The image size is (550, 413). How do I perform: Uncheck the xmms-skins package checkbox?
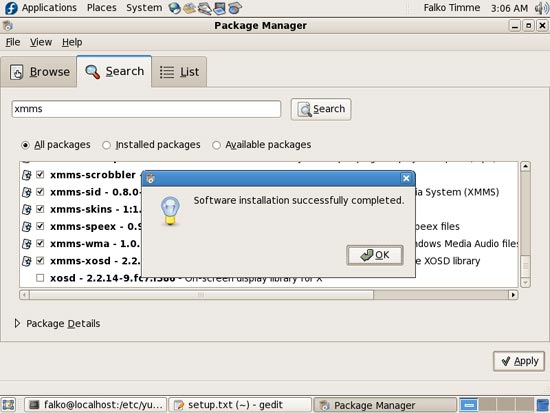click(40, 209)
